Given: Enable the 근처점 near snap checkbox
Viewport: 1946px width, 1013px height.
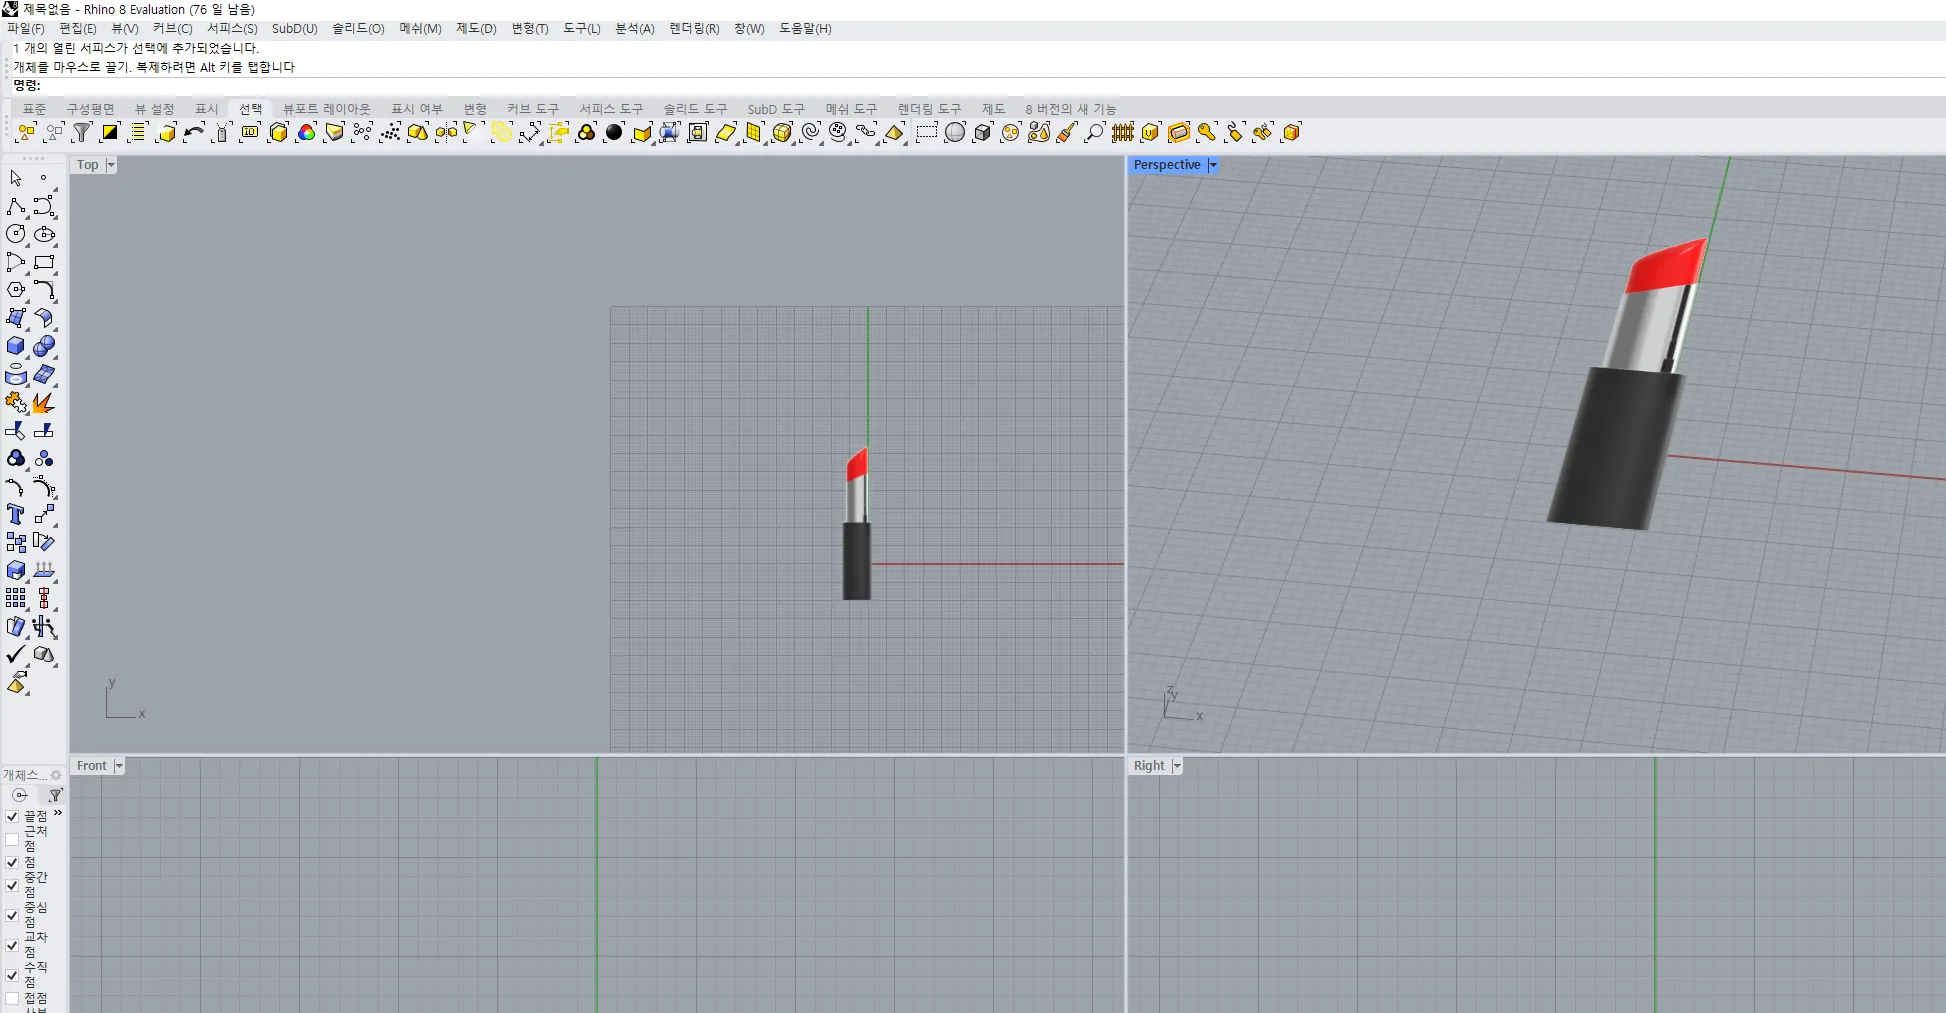Looking at the screenshot, I should point(12,839).
